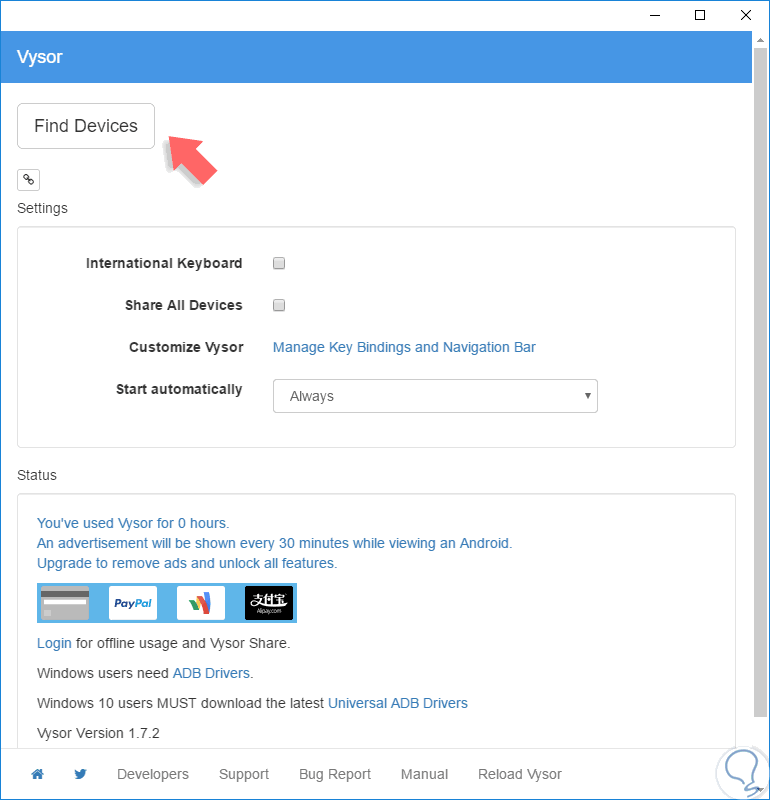Select the Alipay payment icon

(x=269, y=603)
